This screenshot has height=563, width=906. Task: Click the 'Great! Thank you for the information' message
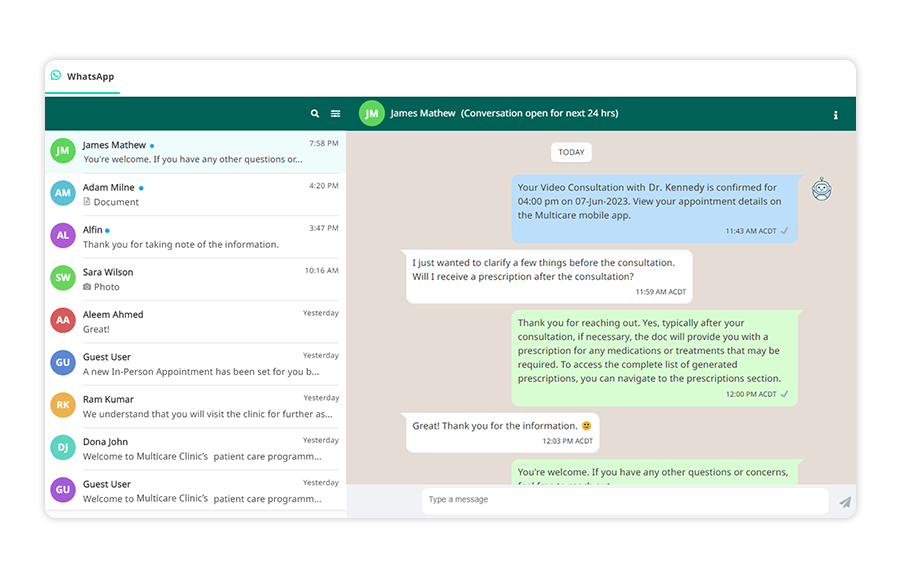[503, 432]
